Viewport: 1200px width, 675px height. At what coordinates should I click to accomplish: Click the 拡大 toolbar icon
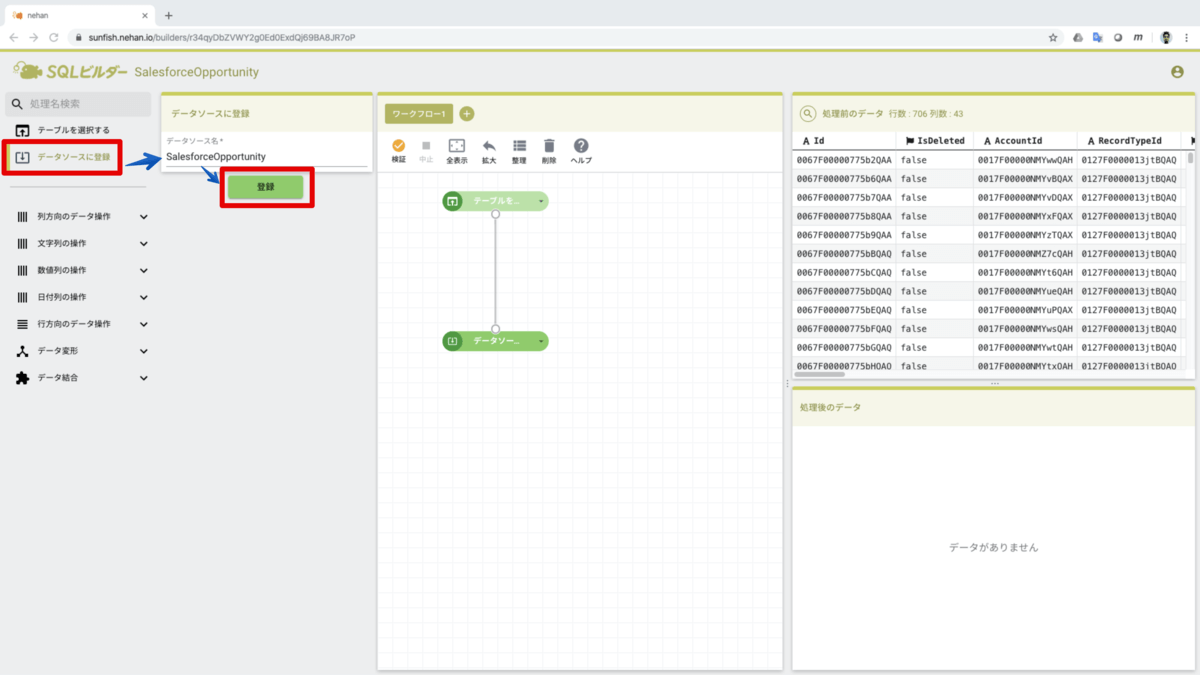489,146
